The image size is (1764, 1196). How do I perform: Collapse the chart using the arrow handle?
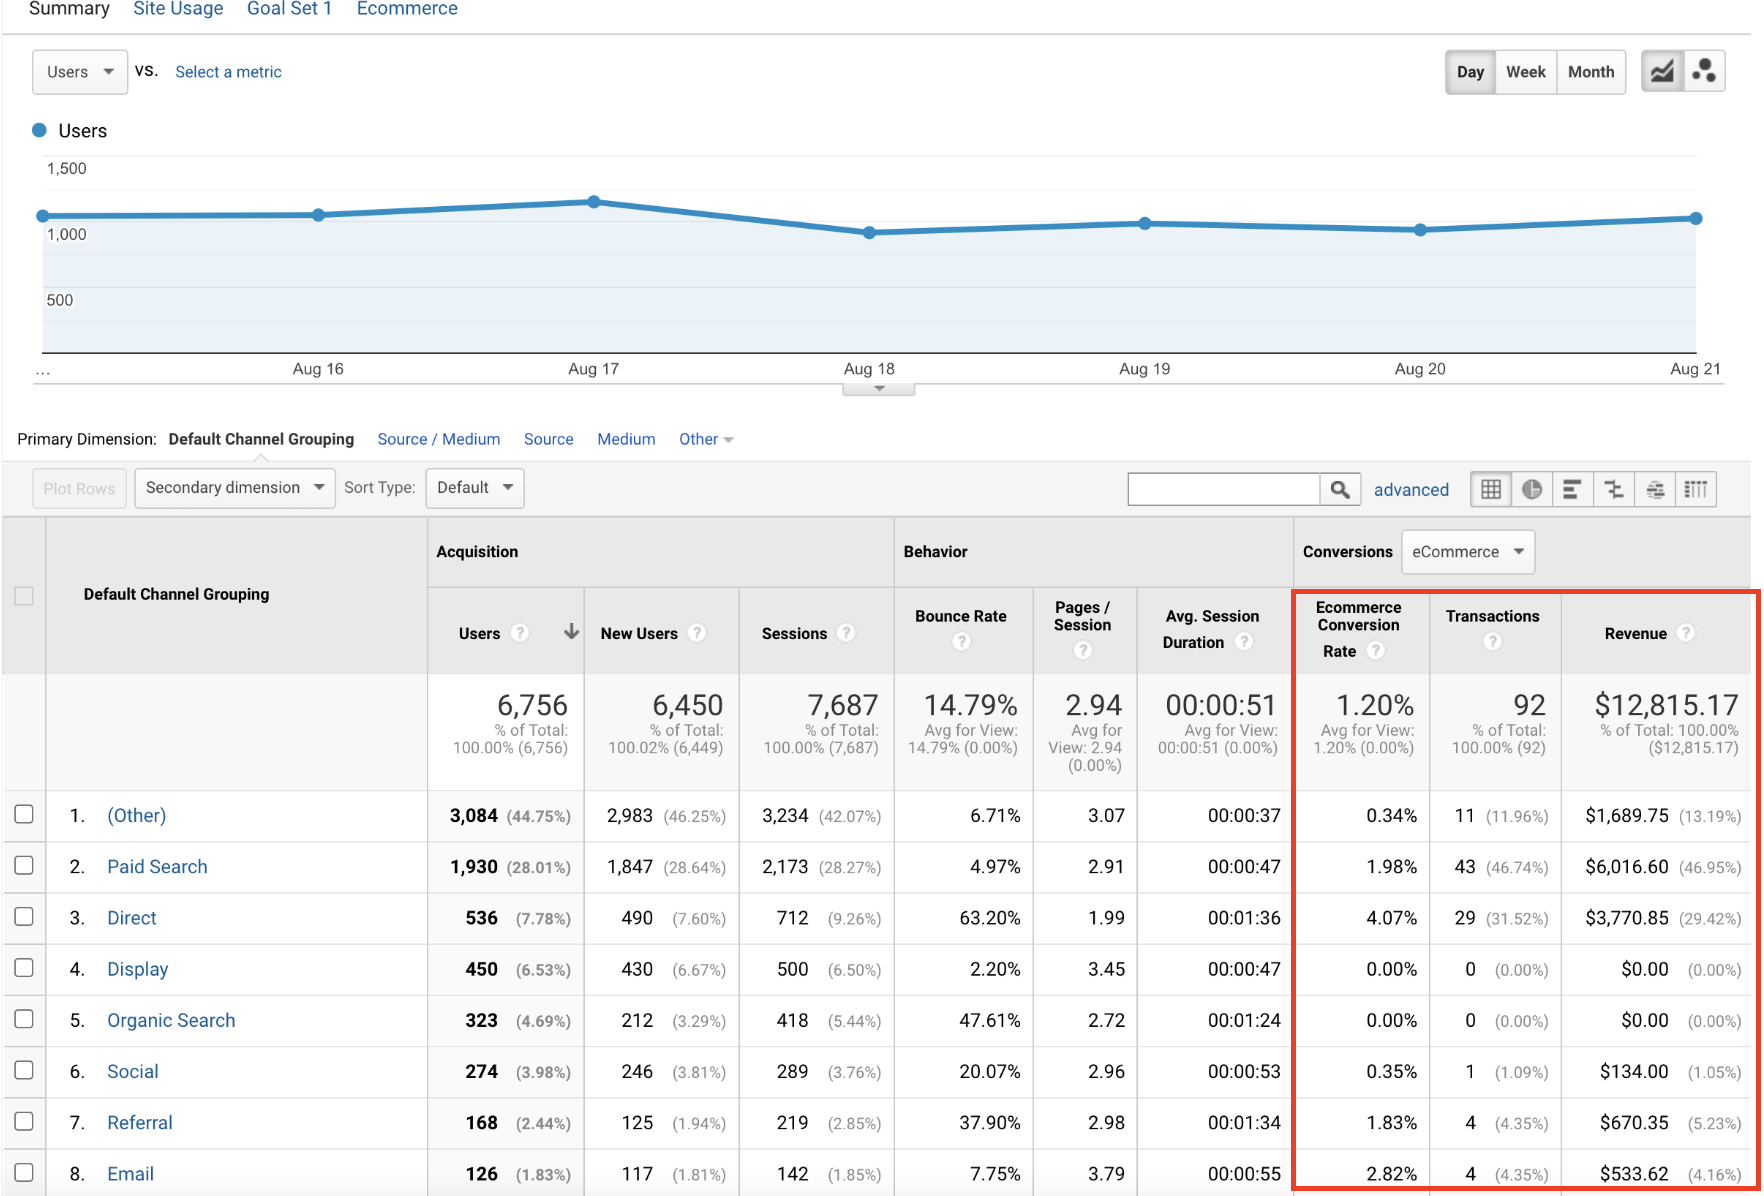pos(879,389)
